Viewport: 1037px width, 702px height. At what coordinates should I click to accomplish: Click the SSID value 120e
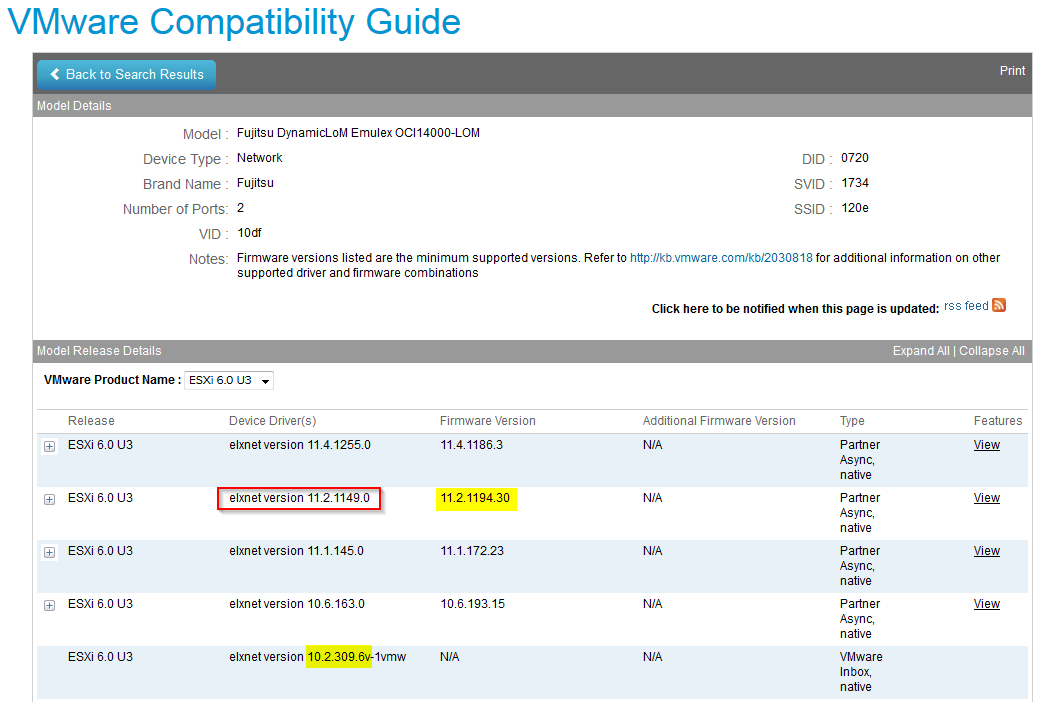854,208
